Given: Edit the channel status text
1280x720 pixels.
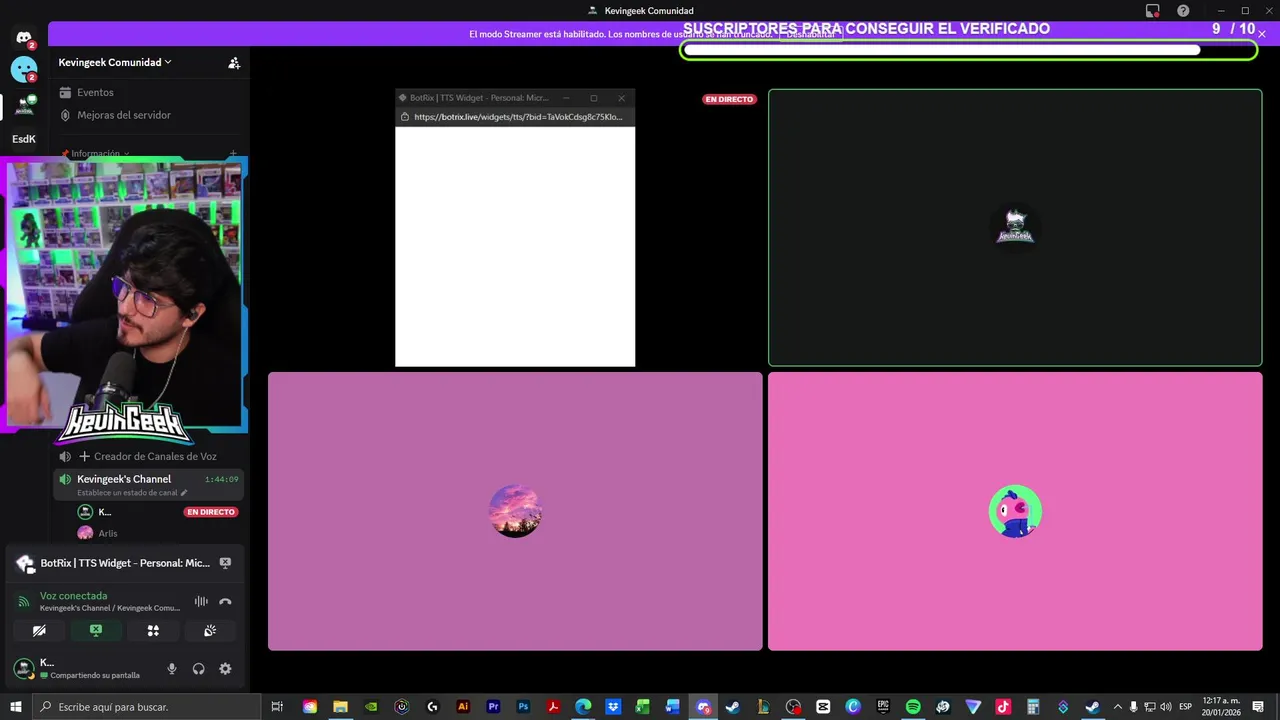Looking at the screenshot, I should (132, 493).
